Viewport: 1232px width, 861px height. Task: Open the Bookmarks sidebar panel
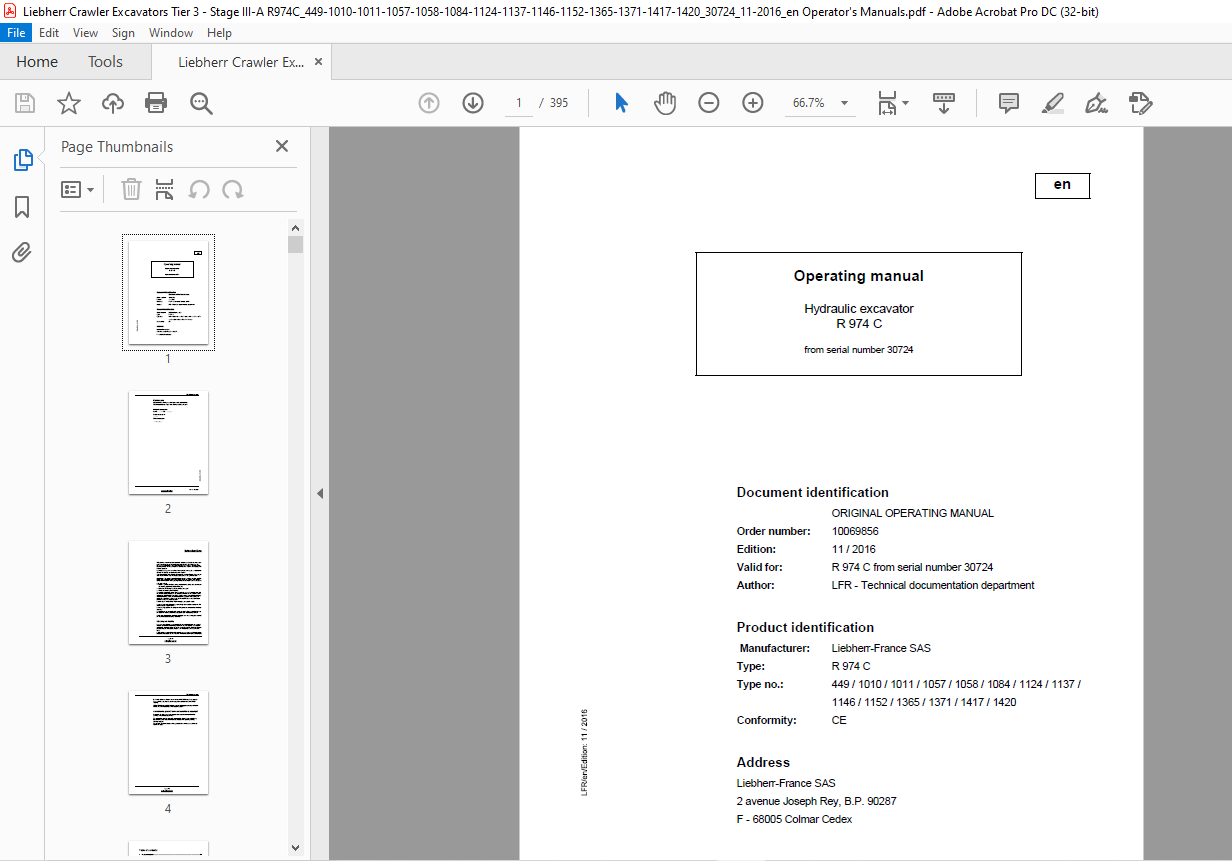pyautogui.click(x=22, y=207)
